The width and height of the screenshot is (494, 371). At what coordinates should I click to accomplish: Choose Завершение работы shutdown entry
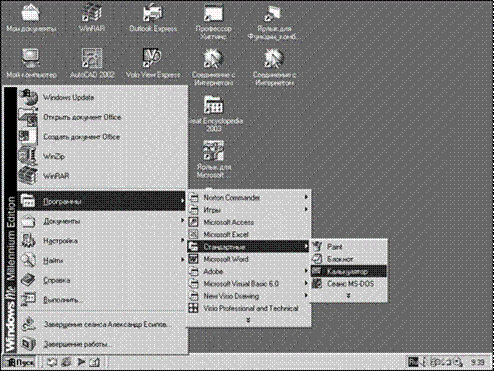tap(102, 344)
